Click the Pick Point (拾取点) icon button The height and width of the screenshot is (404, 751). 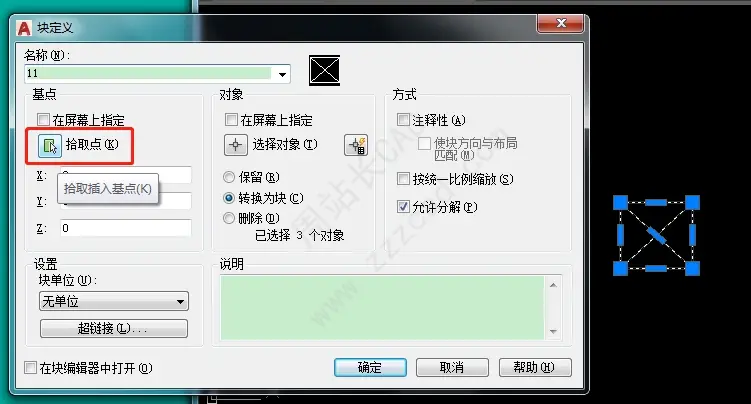(50, 145)
